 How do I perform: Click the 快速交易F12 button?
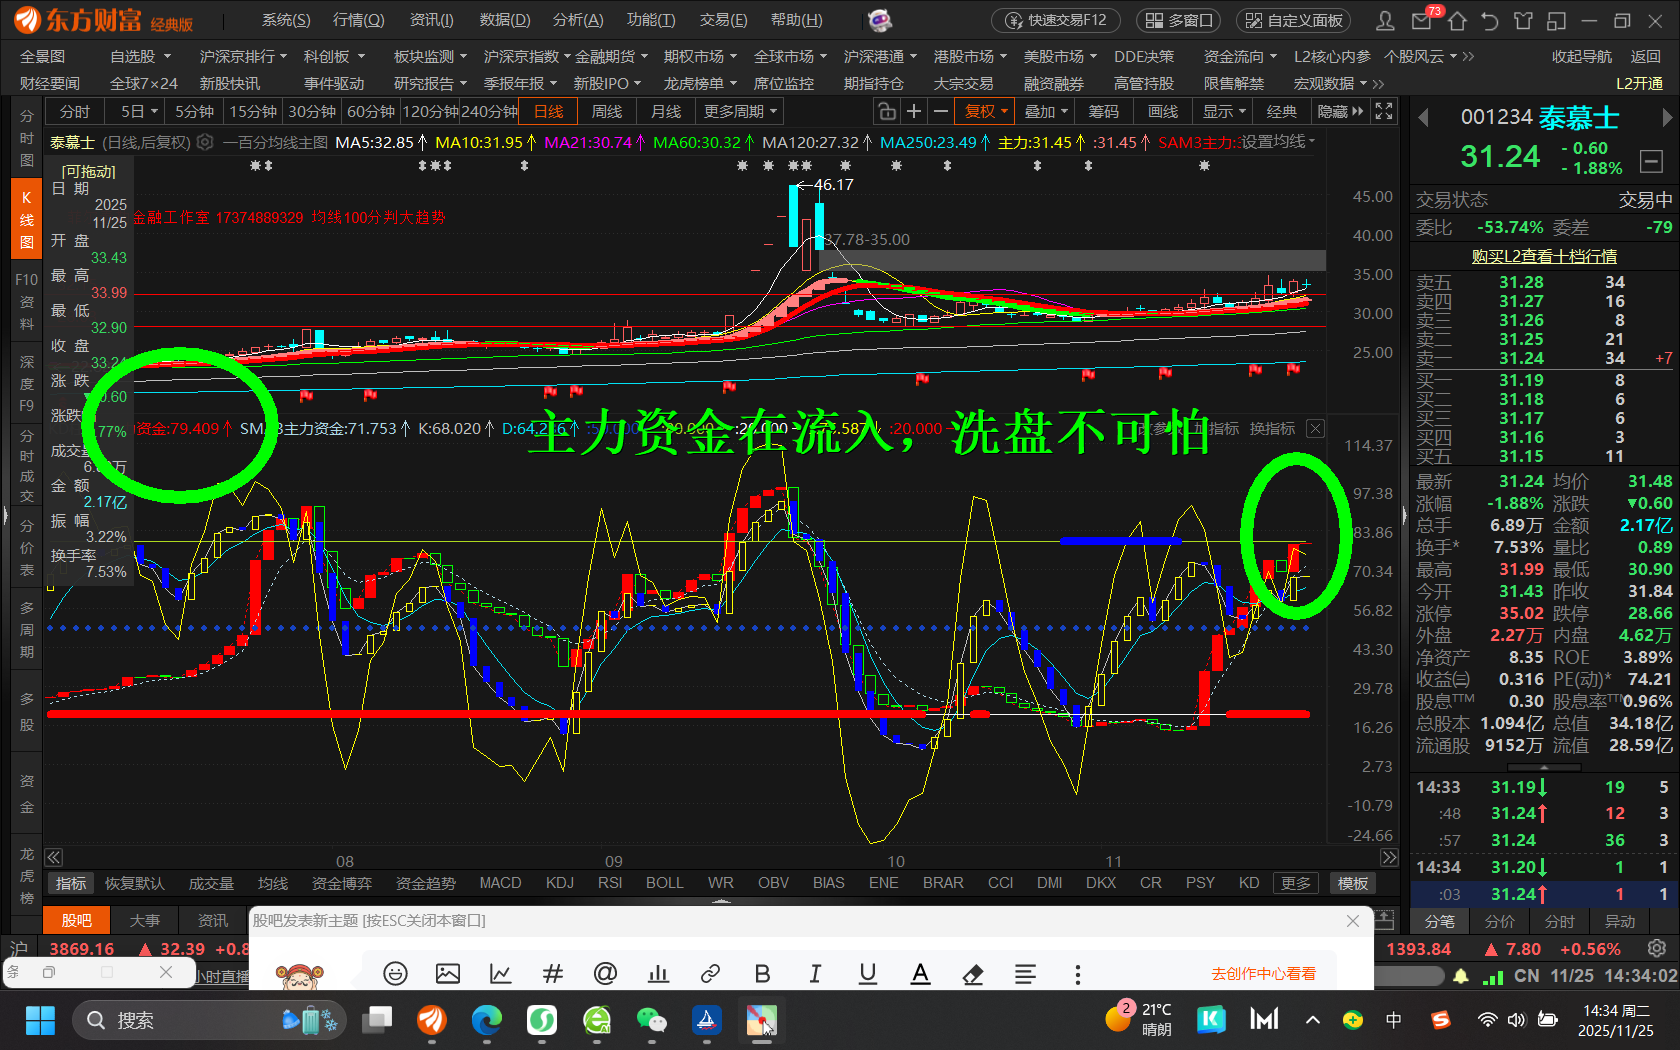click(1056, 20)
